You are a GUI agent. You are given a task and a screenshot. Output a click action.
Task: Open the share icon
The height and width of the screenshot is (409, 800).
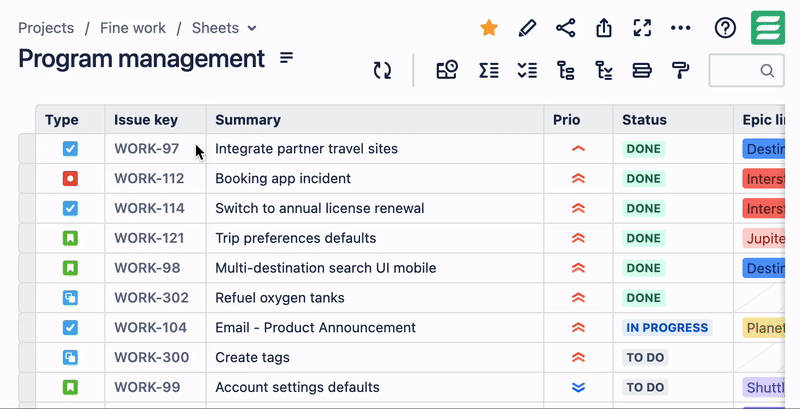click(566, 28)
